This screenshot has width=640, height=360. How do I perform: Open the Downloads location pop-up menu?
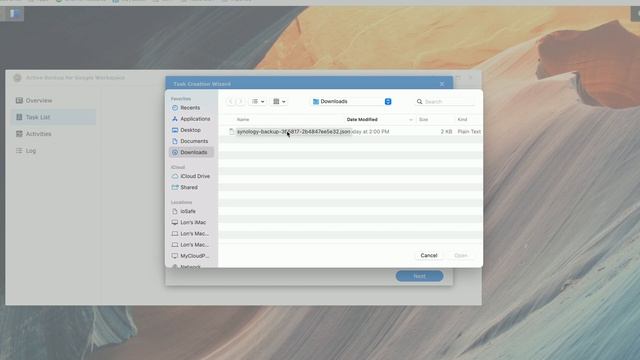point(352,101)
